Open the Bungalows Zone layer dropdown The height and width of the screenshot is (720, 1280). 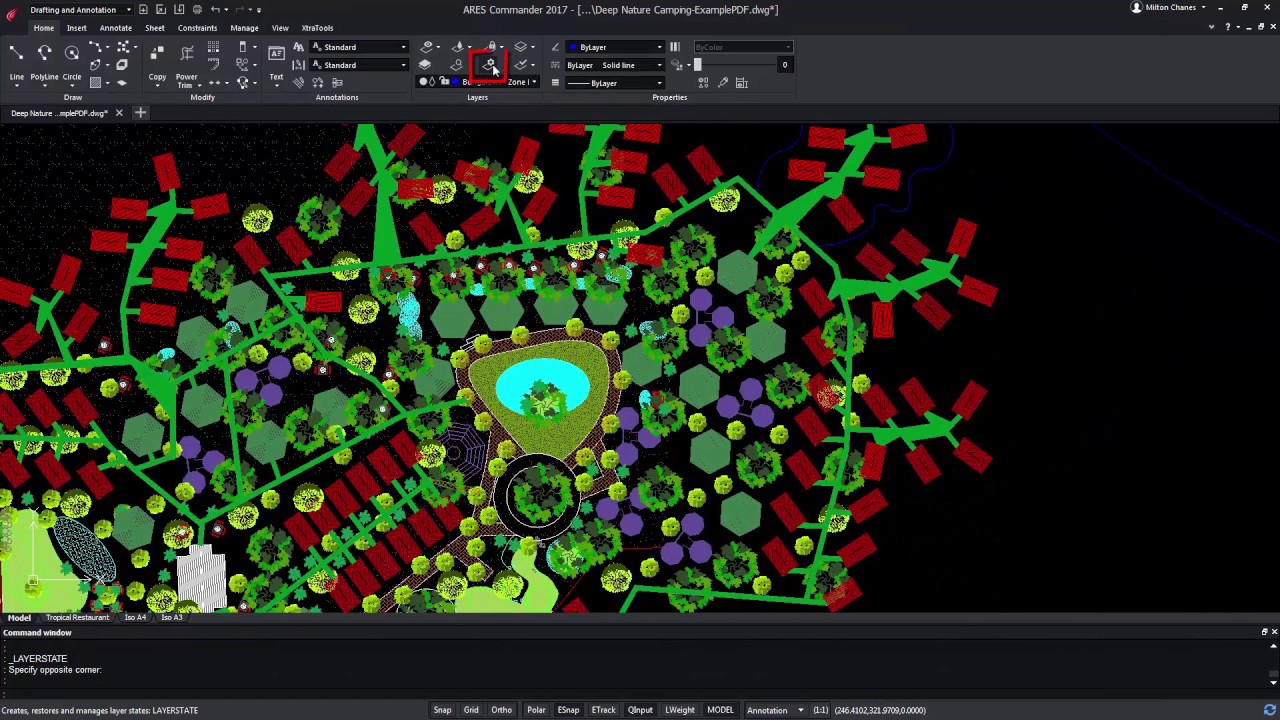click(x=533, y=82)
